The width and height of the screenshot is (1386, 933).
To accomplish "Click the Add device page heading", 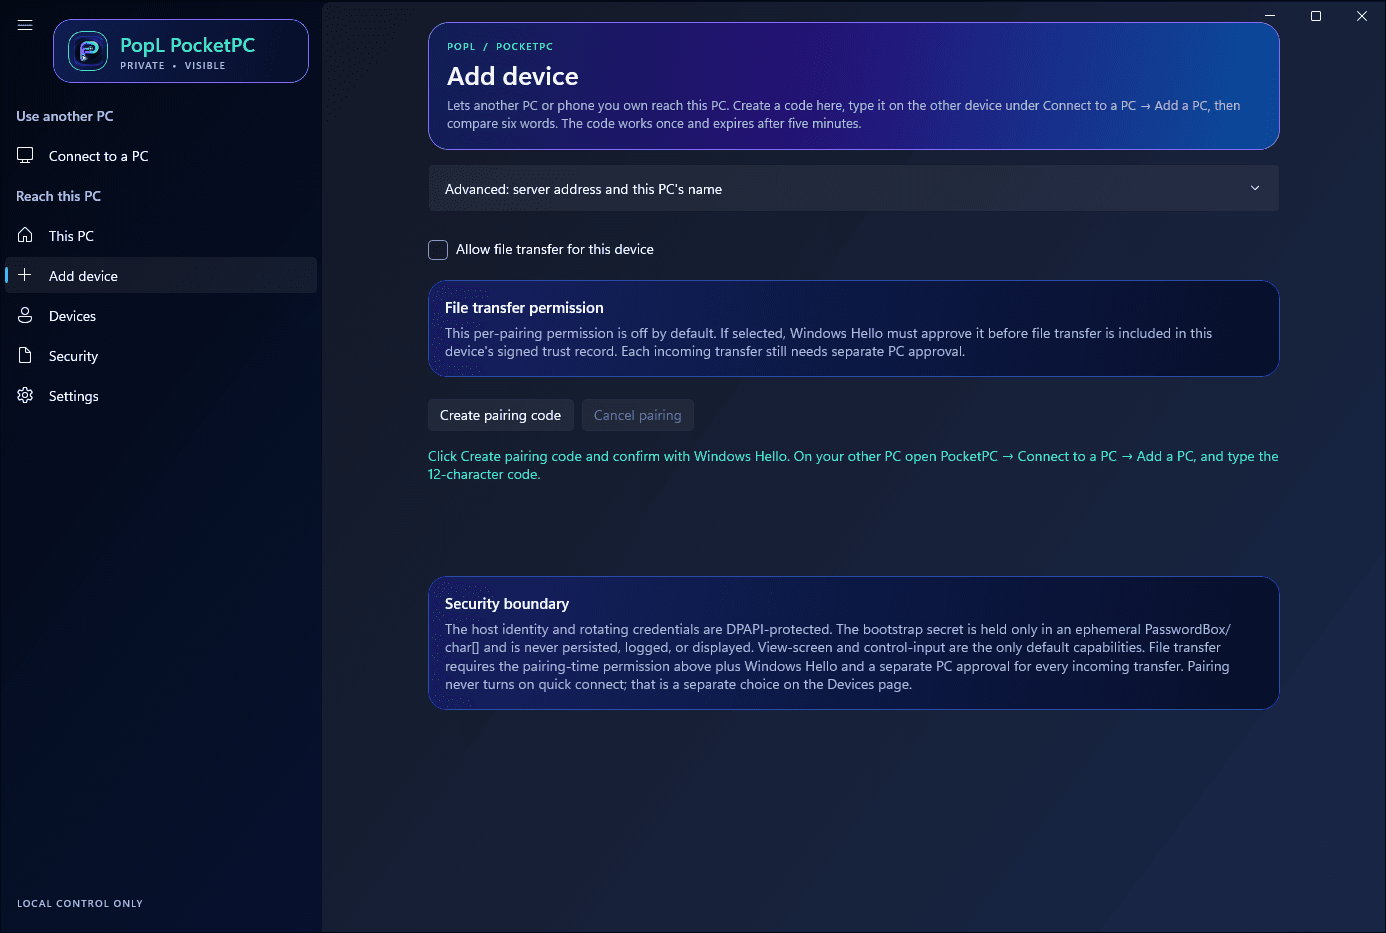I will coord(513,76).
